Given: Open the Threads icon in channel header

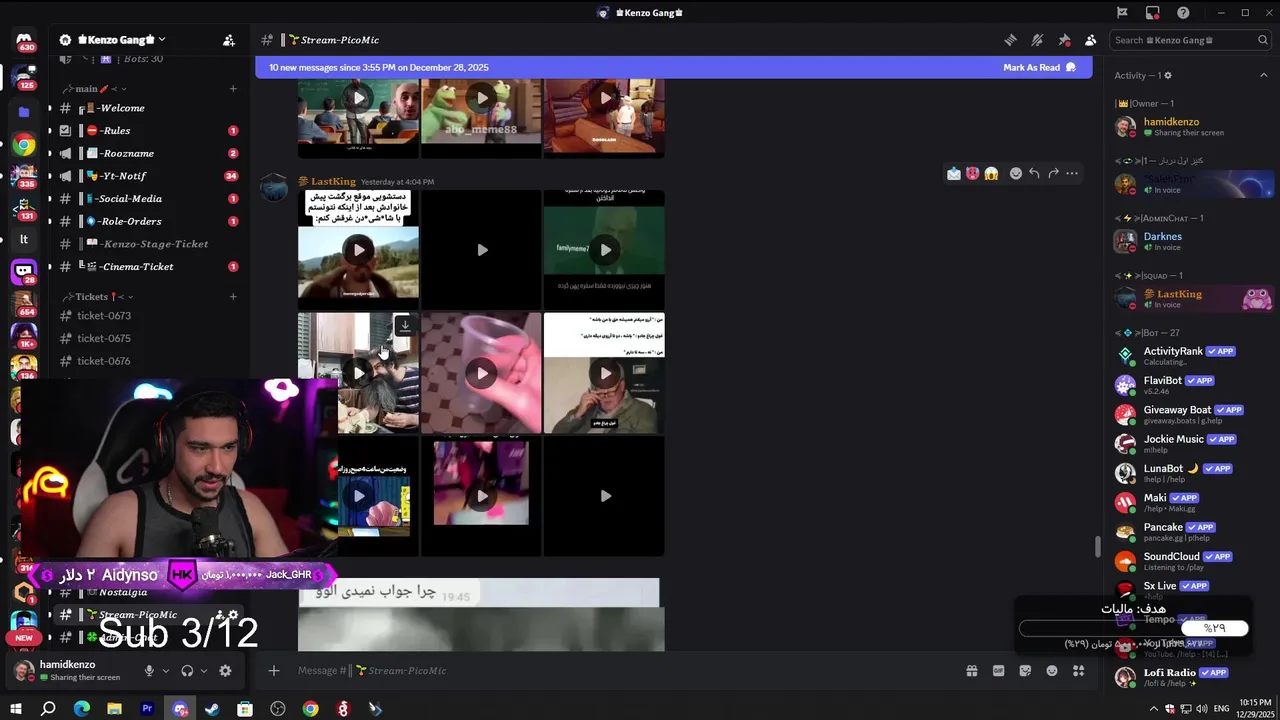Looking at the screenshot, I should point(1011,40).
